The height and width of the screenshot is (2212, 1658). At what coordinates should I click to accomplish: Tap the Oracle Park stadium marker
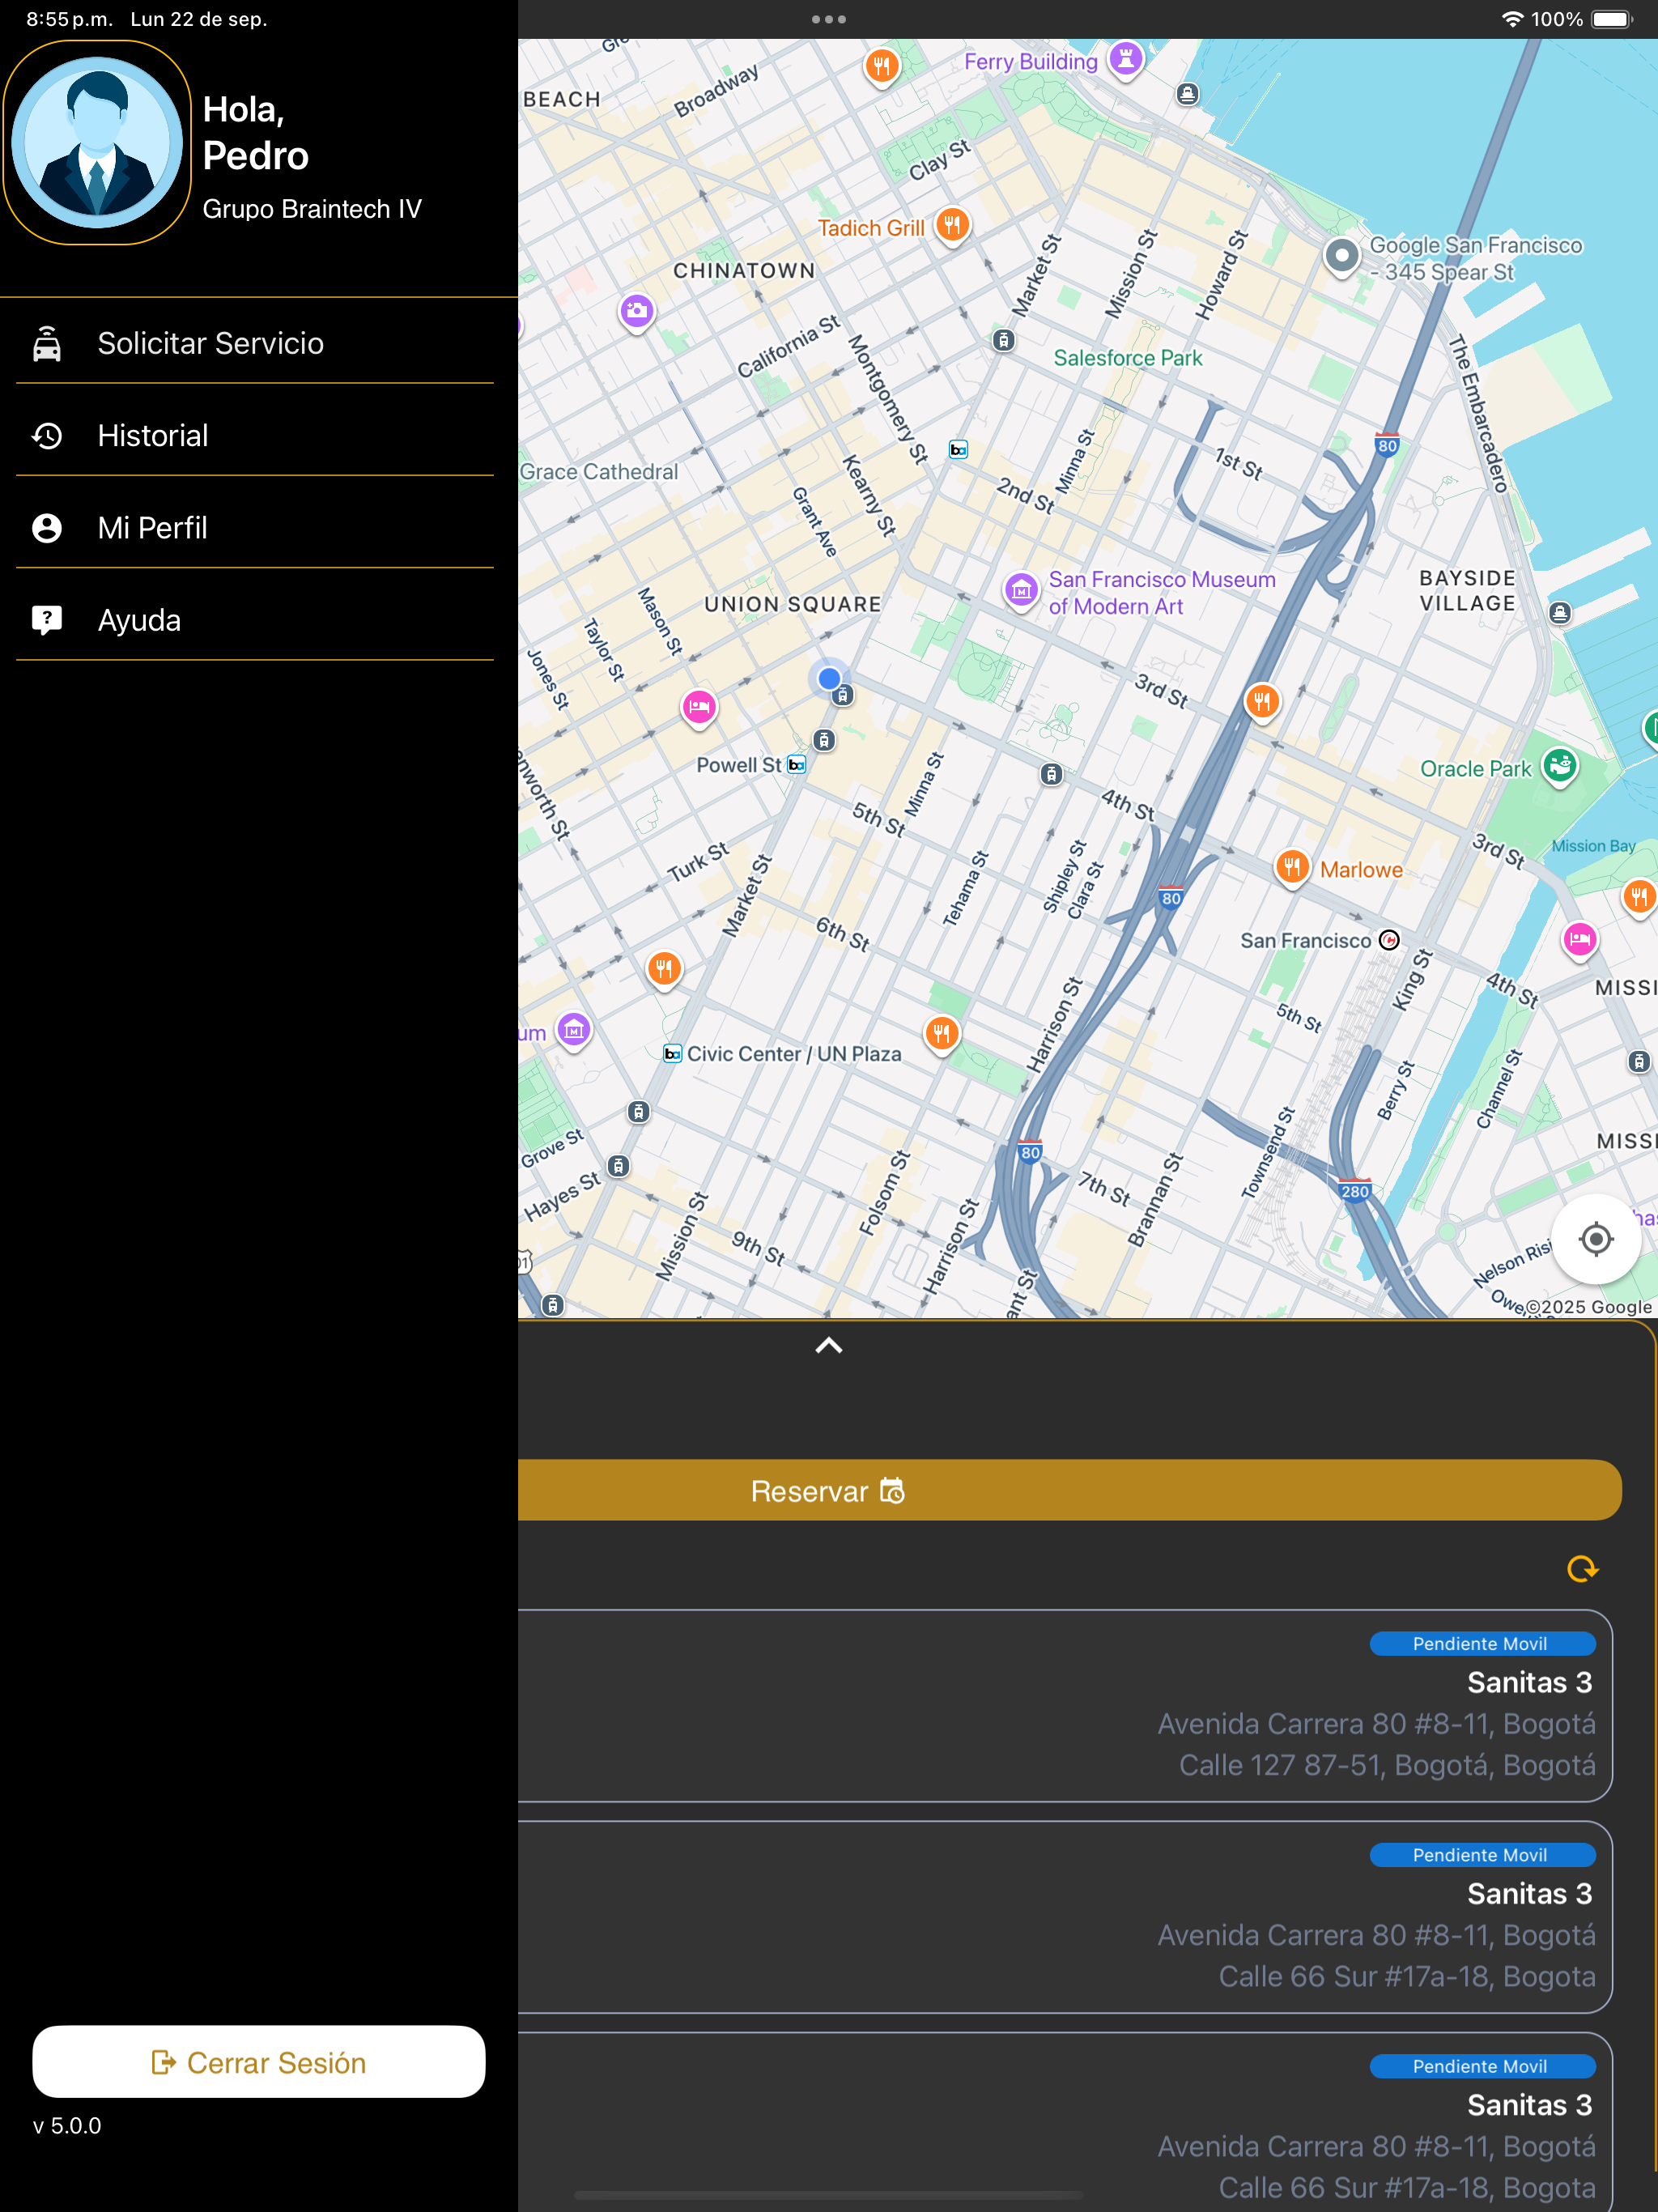coord(1559,767)
